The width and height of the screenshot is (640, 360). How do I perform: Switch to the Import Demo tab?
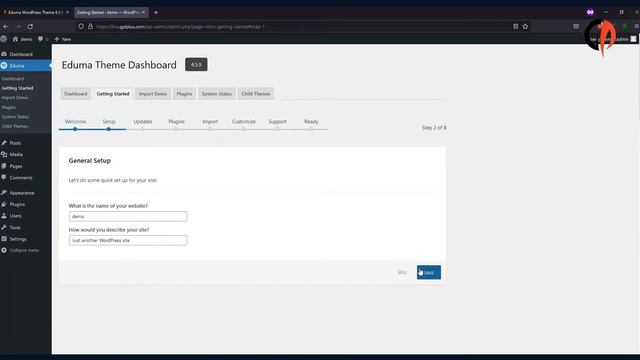(153, 94)
